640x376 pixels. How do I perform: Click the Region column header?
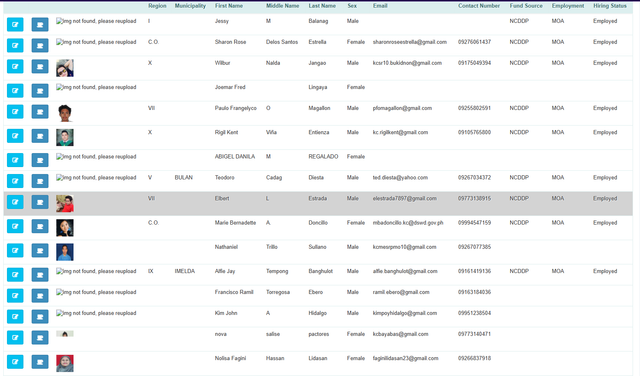tap(157, 6)
